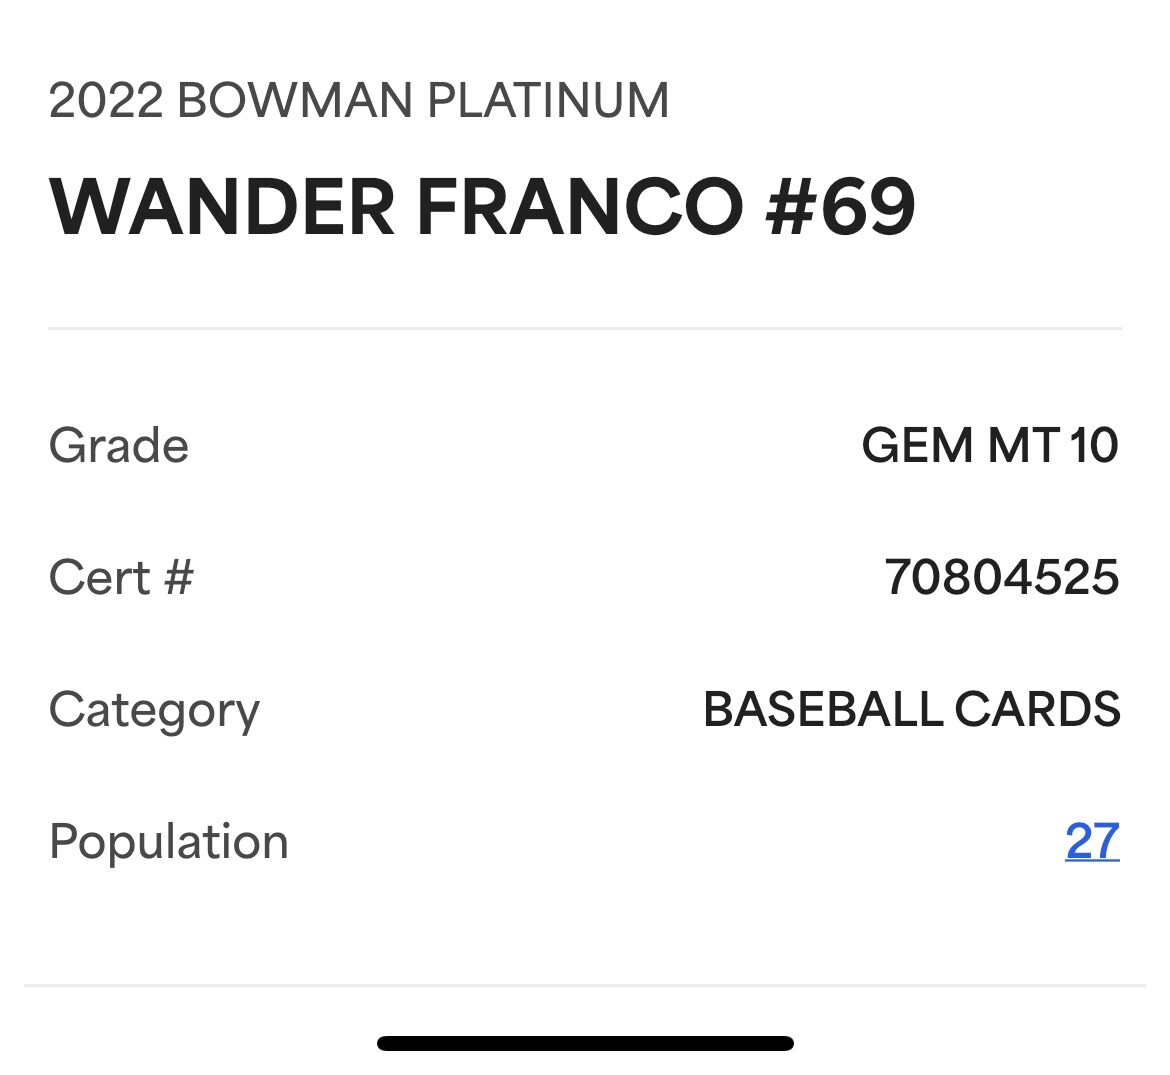The width and height of the screenshot is (1170, 1075).
Task: Tap the BASEBALL CARDS category value
Action: [x=912, y=709]
